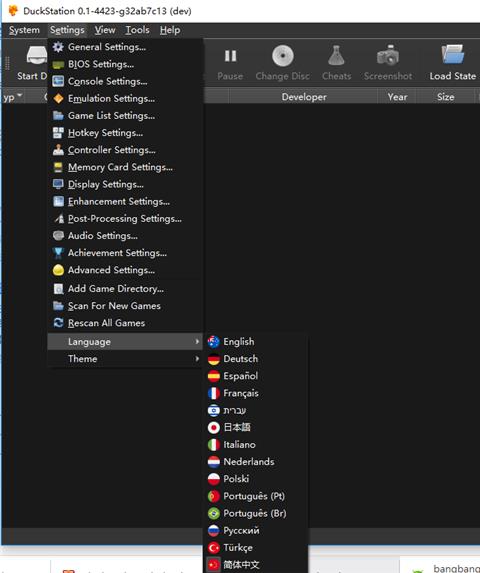Open the Tools menu
The height and width of the screenshot is (573, 480).
click(137, 30)
